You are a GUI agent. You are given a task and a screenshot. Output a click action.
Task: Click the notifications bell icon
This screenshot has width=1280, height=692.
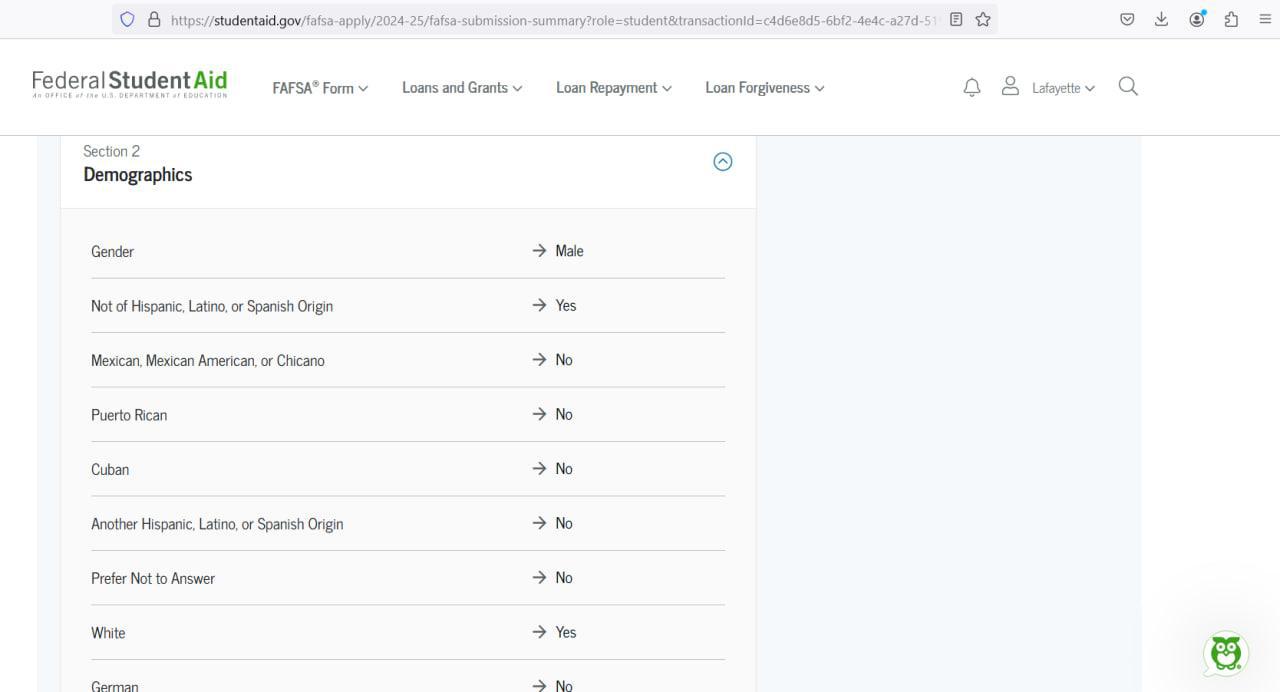pyautogui.click(x=971, y=88)
